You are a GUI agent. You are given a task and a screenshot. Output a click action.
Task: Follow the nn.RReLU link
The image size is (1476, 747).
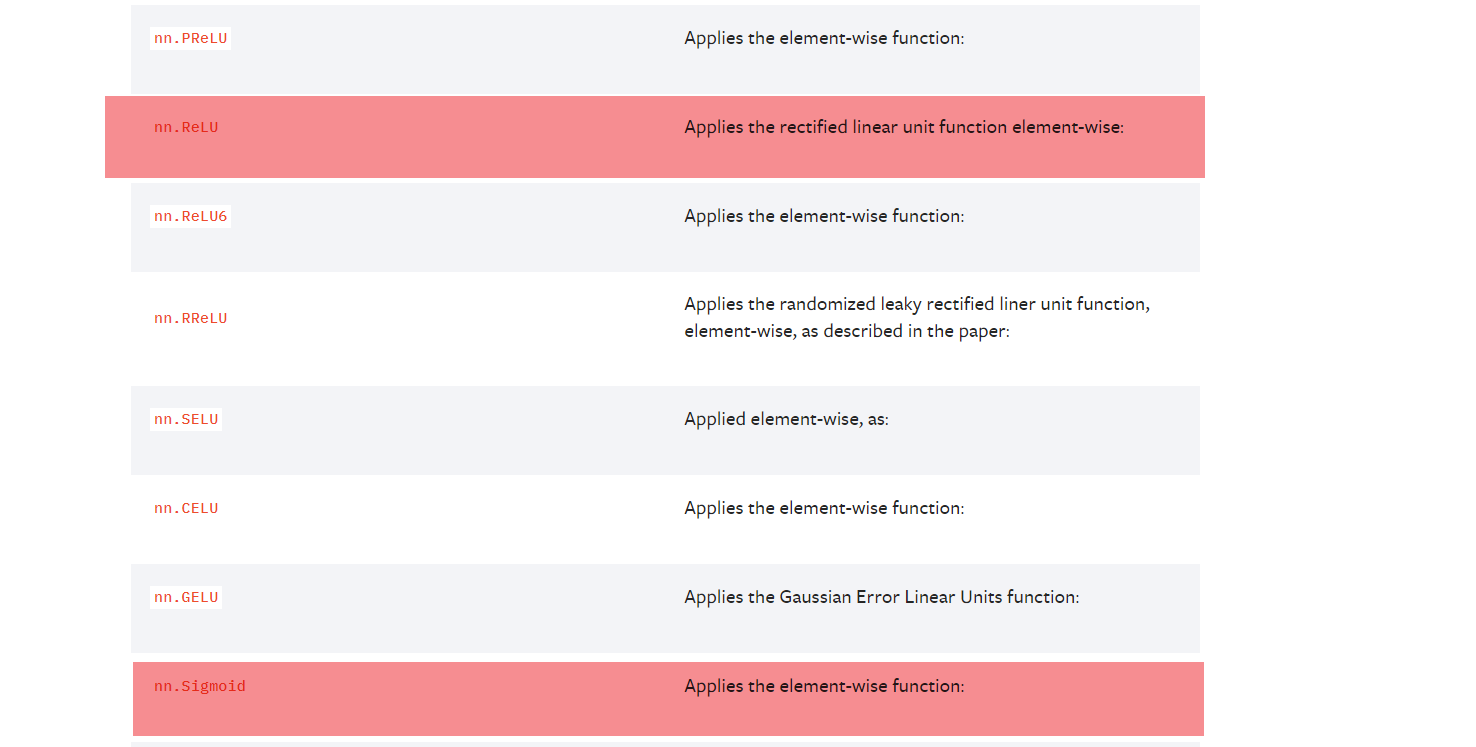[190, 319]
